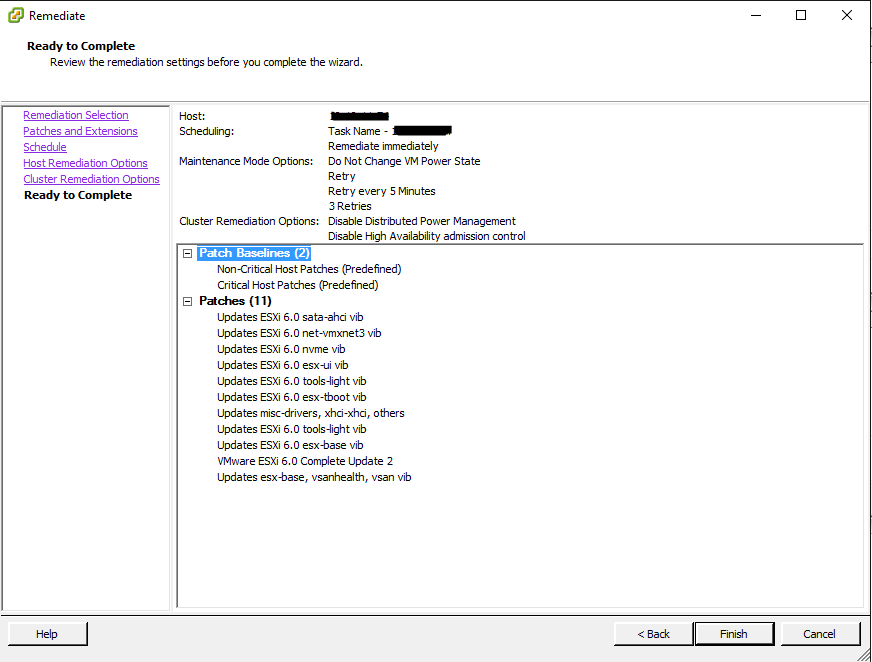The width and height of the screenshot is (872, 662).
Task: Select Updates ESXi 6.0 esx-ui vib
Action: click(283, 365)
